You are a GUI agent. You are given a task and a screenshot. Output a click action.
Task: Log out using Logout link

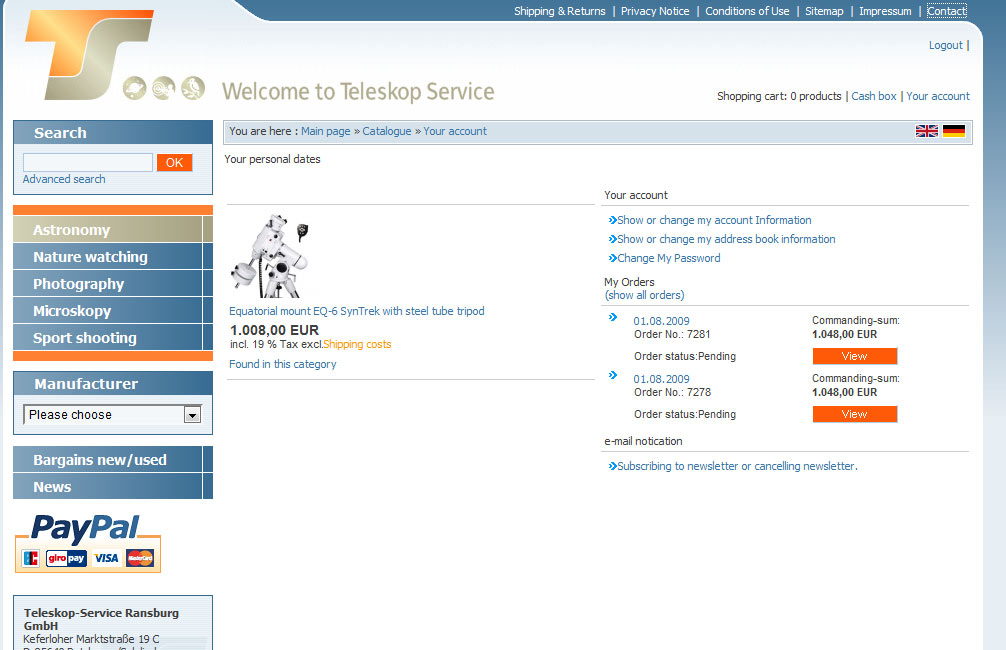946,45
